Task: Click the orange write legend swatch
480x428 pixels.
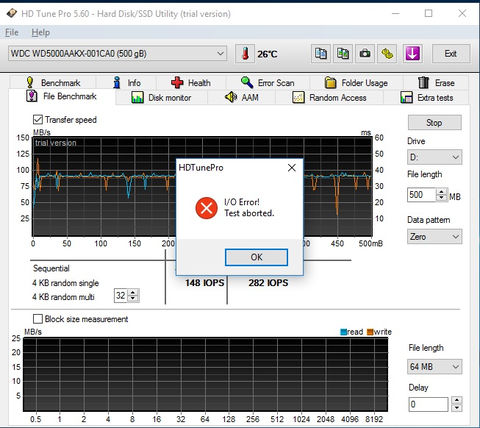Action: (370, 332)
